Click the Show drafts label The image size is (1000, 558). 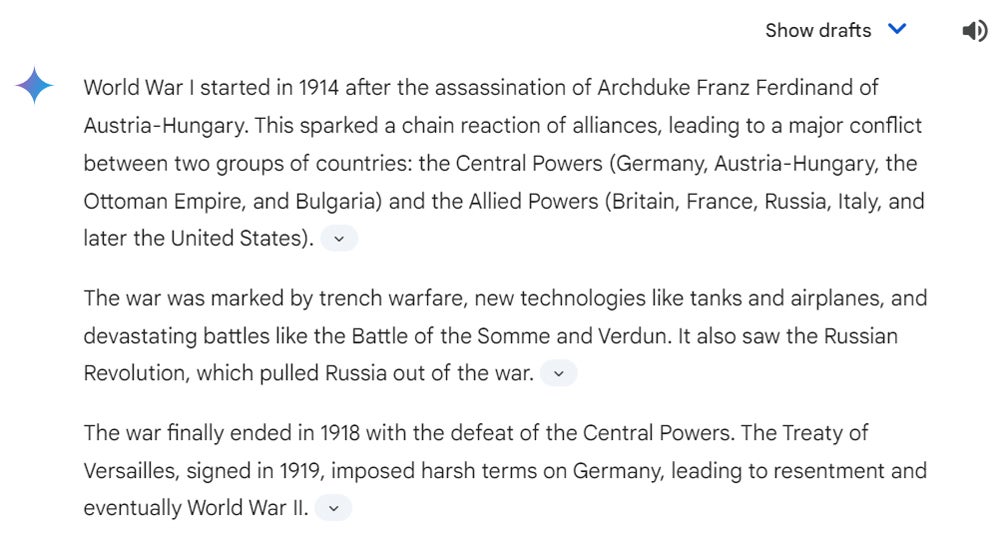[818, 30]
